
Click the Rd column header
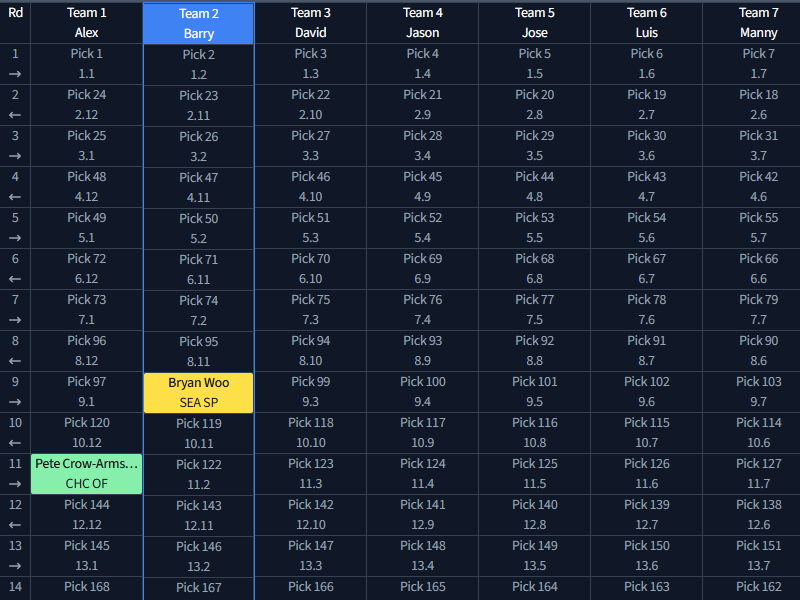coord(15,23)
